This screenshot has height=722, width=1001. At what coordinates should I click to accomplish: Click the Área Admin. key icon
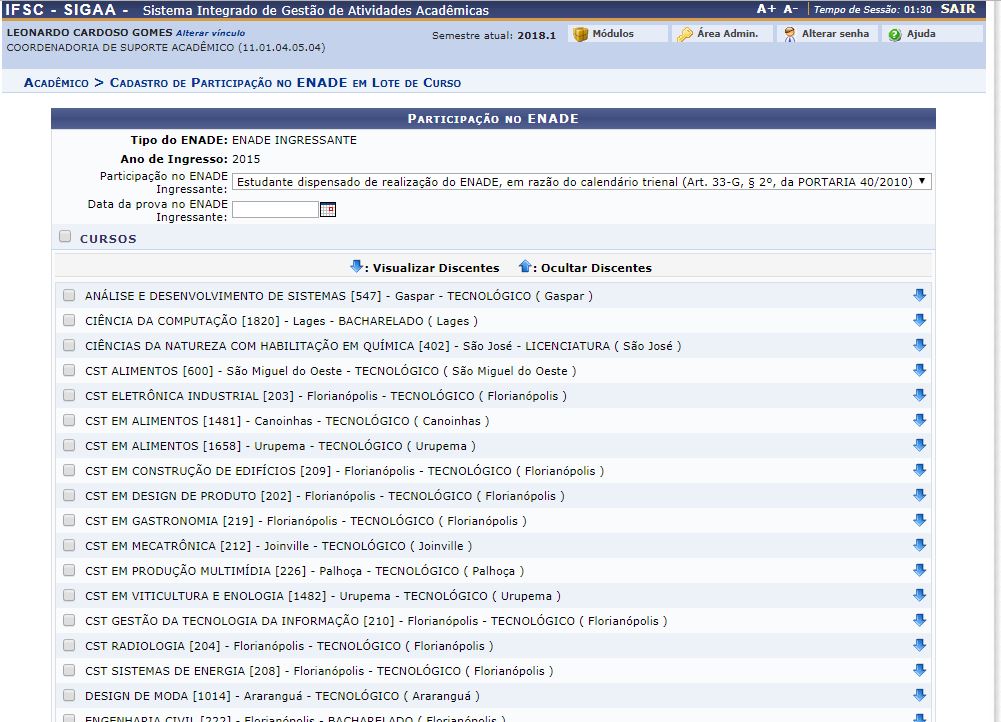point(684,34)
